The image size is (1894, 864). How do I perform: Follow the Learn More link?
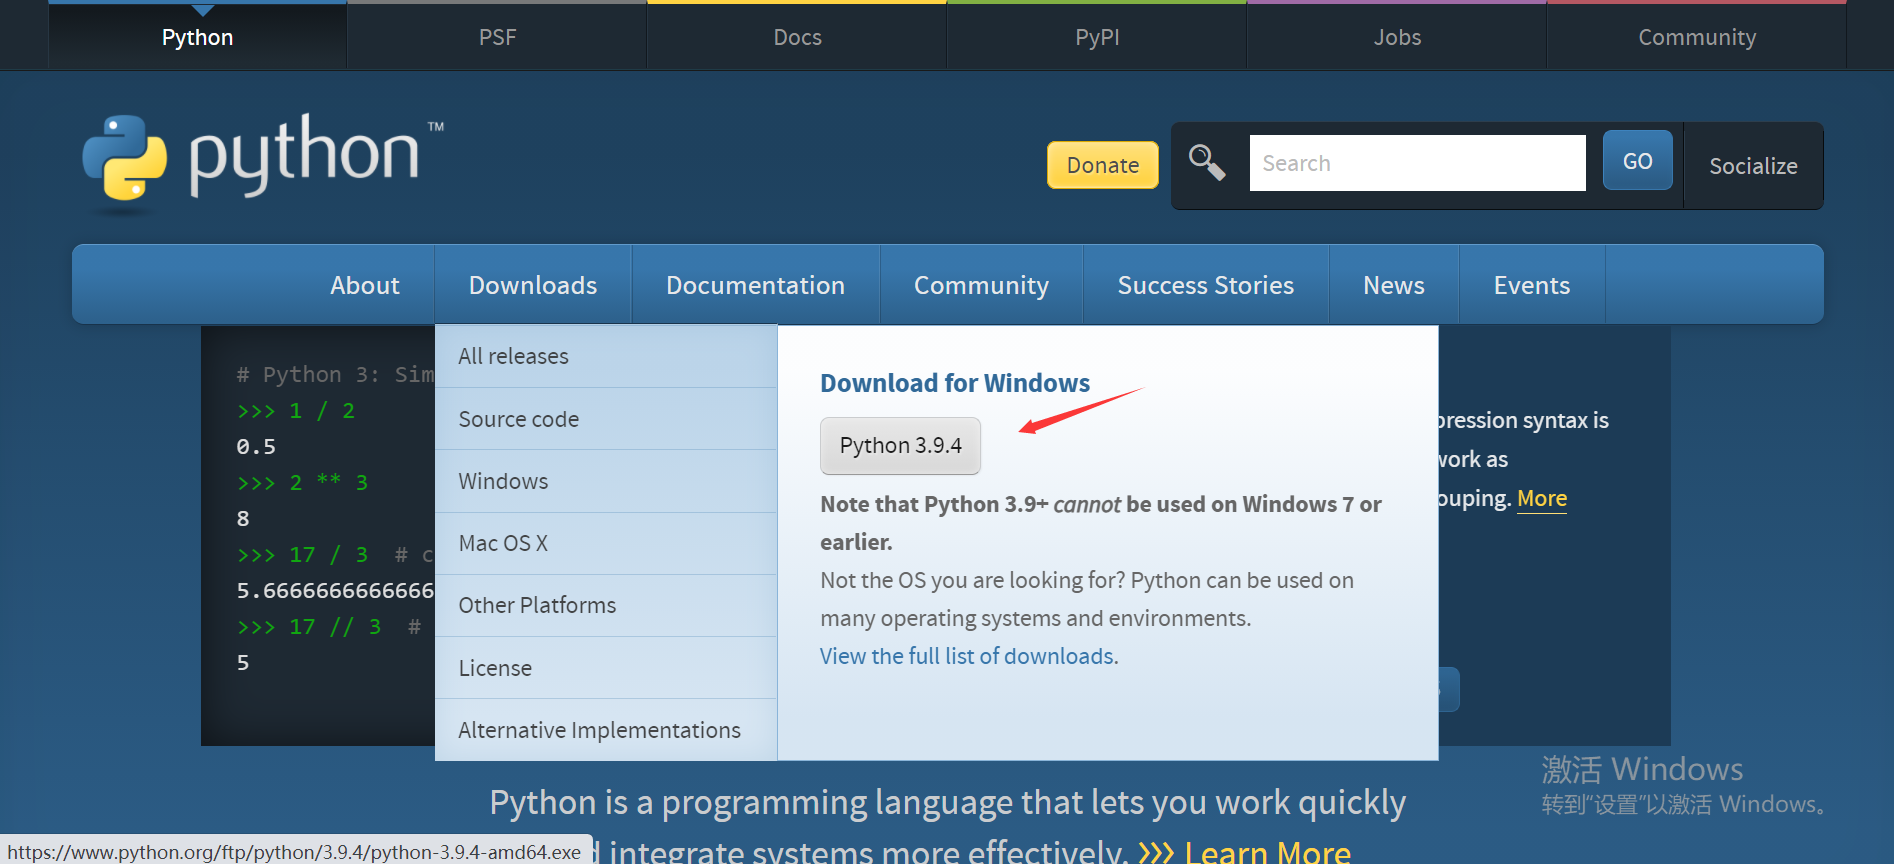click(1266, 851)
